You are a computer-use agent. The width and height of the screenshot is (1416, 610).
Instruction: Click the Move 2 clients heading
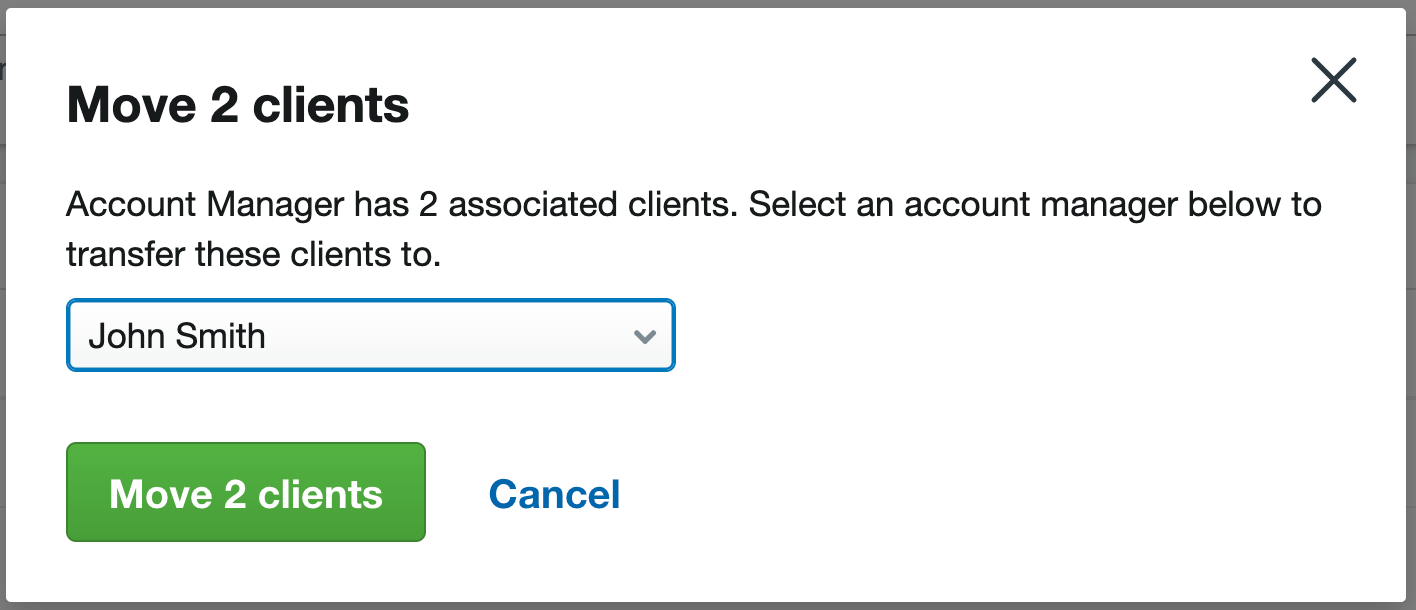[238, 105]
